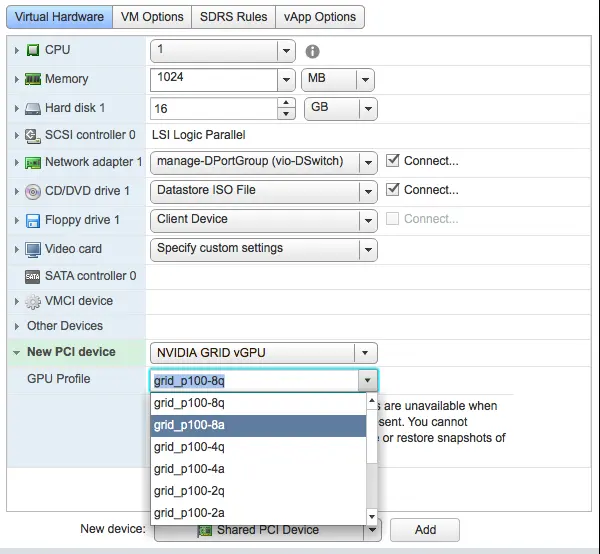Switch to the vApp Options tab

(x=320, y=17)
